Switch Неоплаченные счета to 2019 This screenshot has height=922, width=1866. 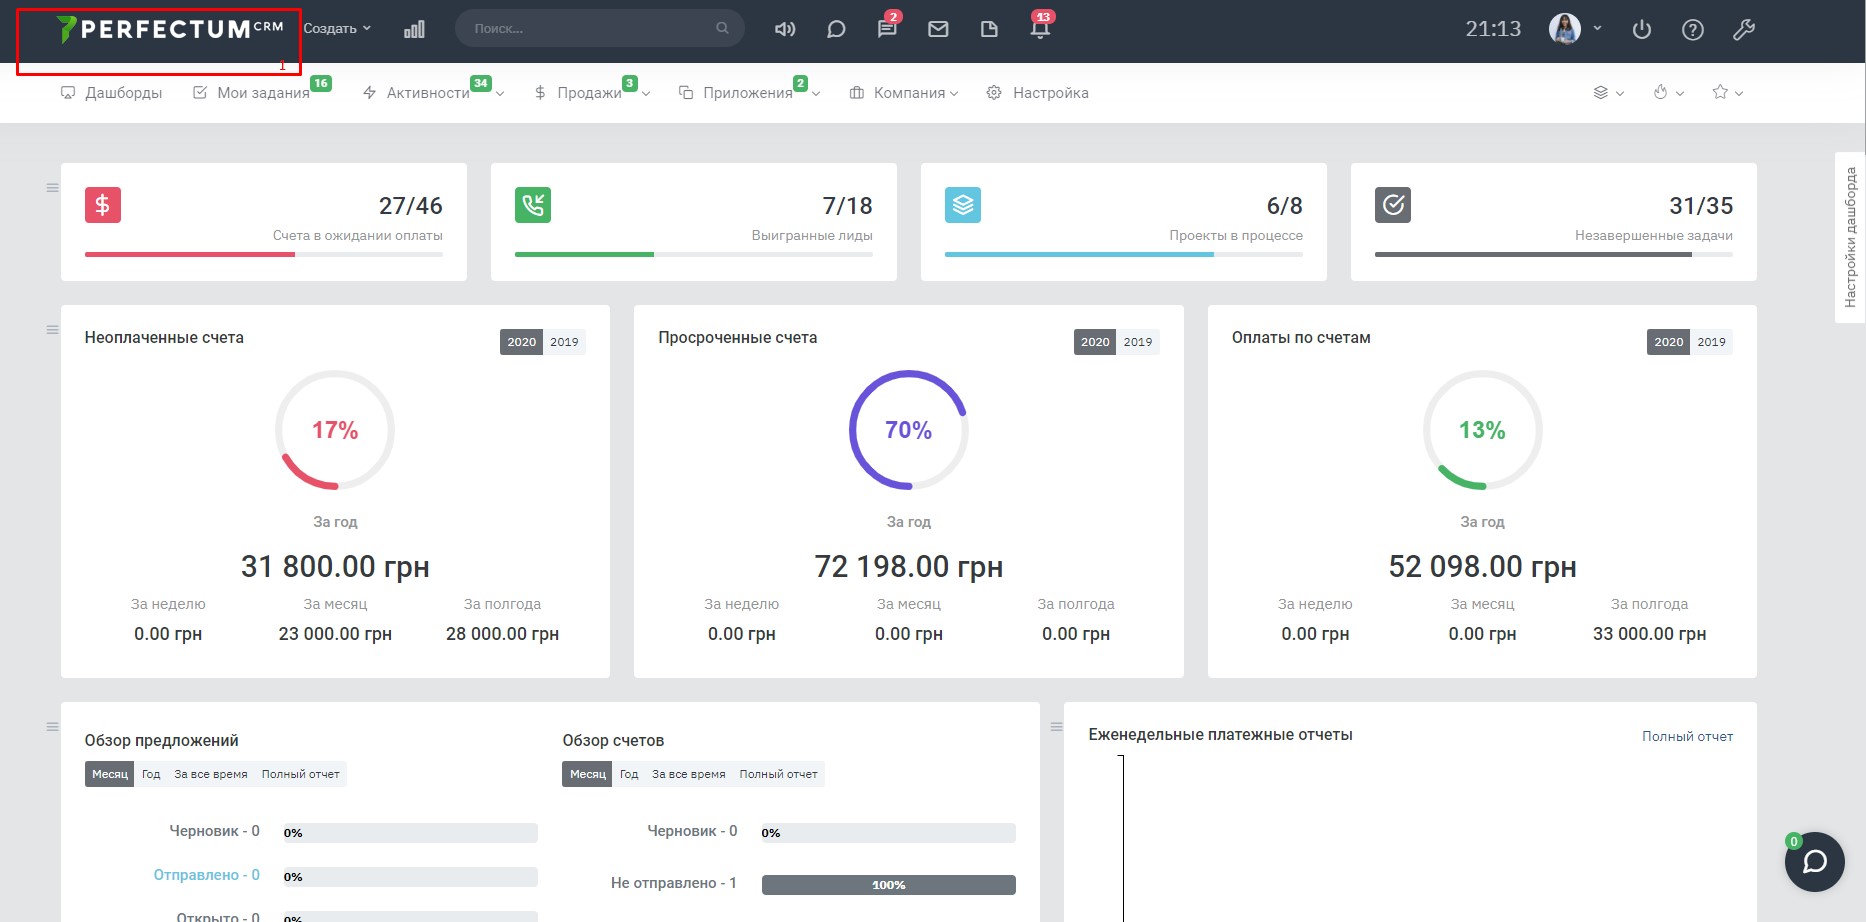[564, 342]
